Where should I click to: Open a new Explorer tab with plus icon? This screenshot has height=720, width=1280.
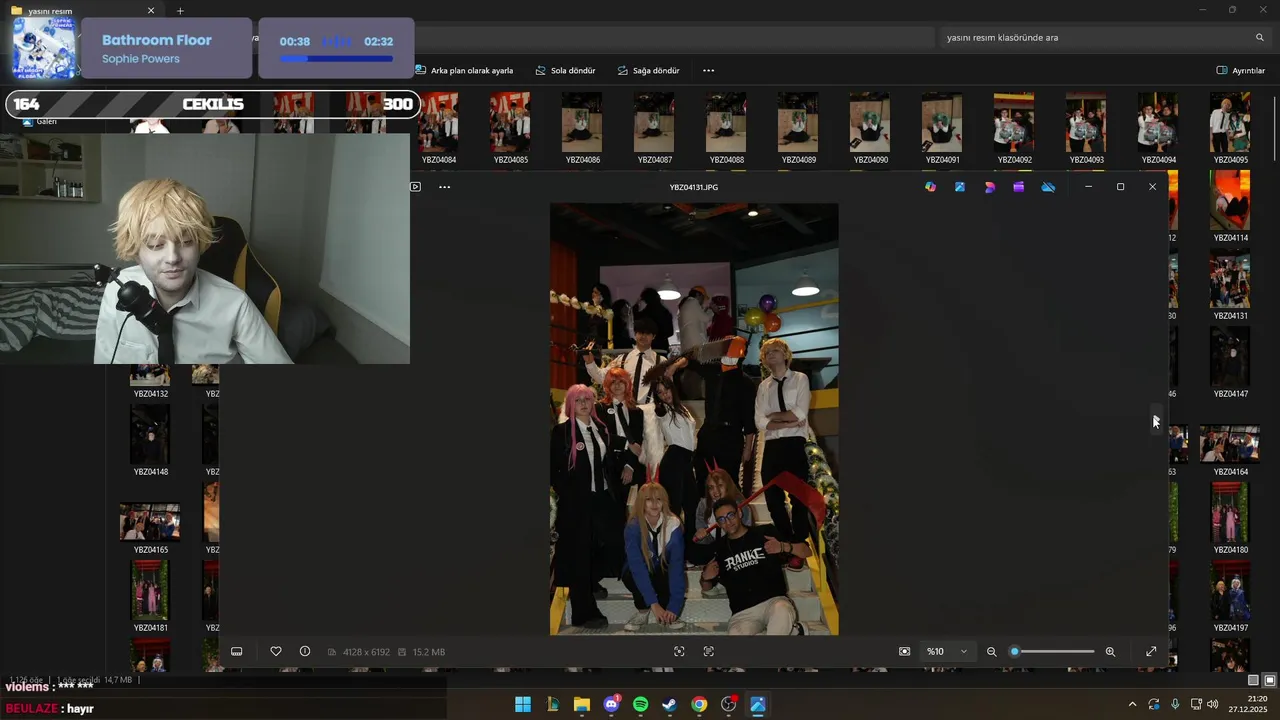[180, 11]
